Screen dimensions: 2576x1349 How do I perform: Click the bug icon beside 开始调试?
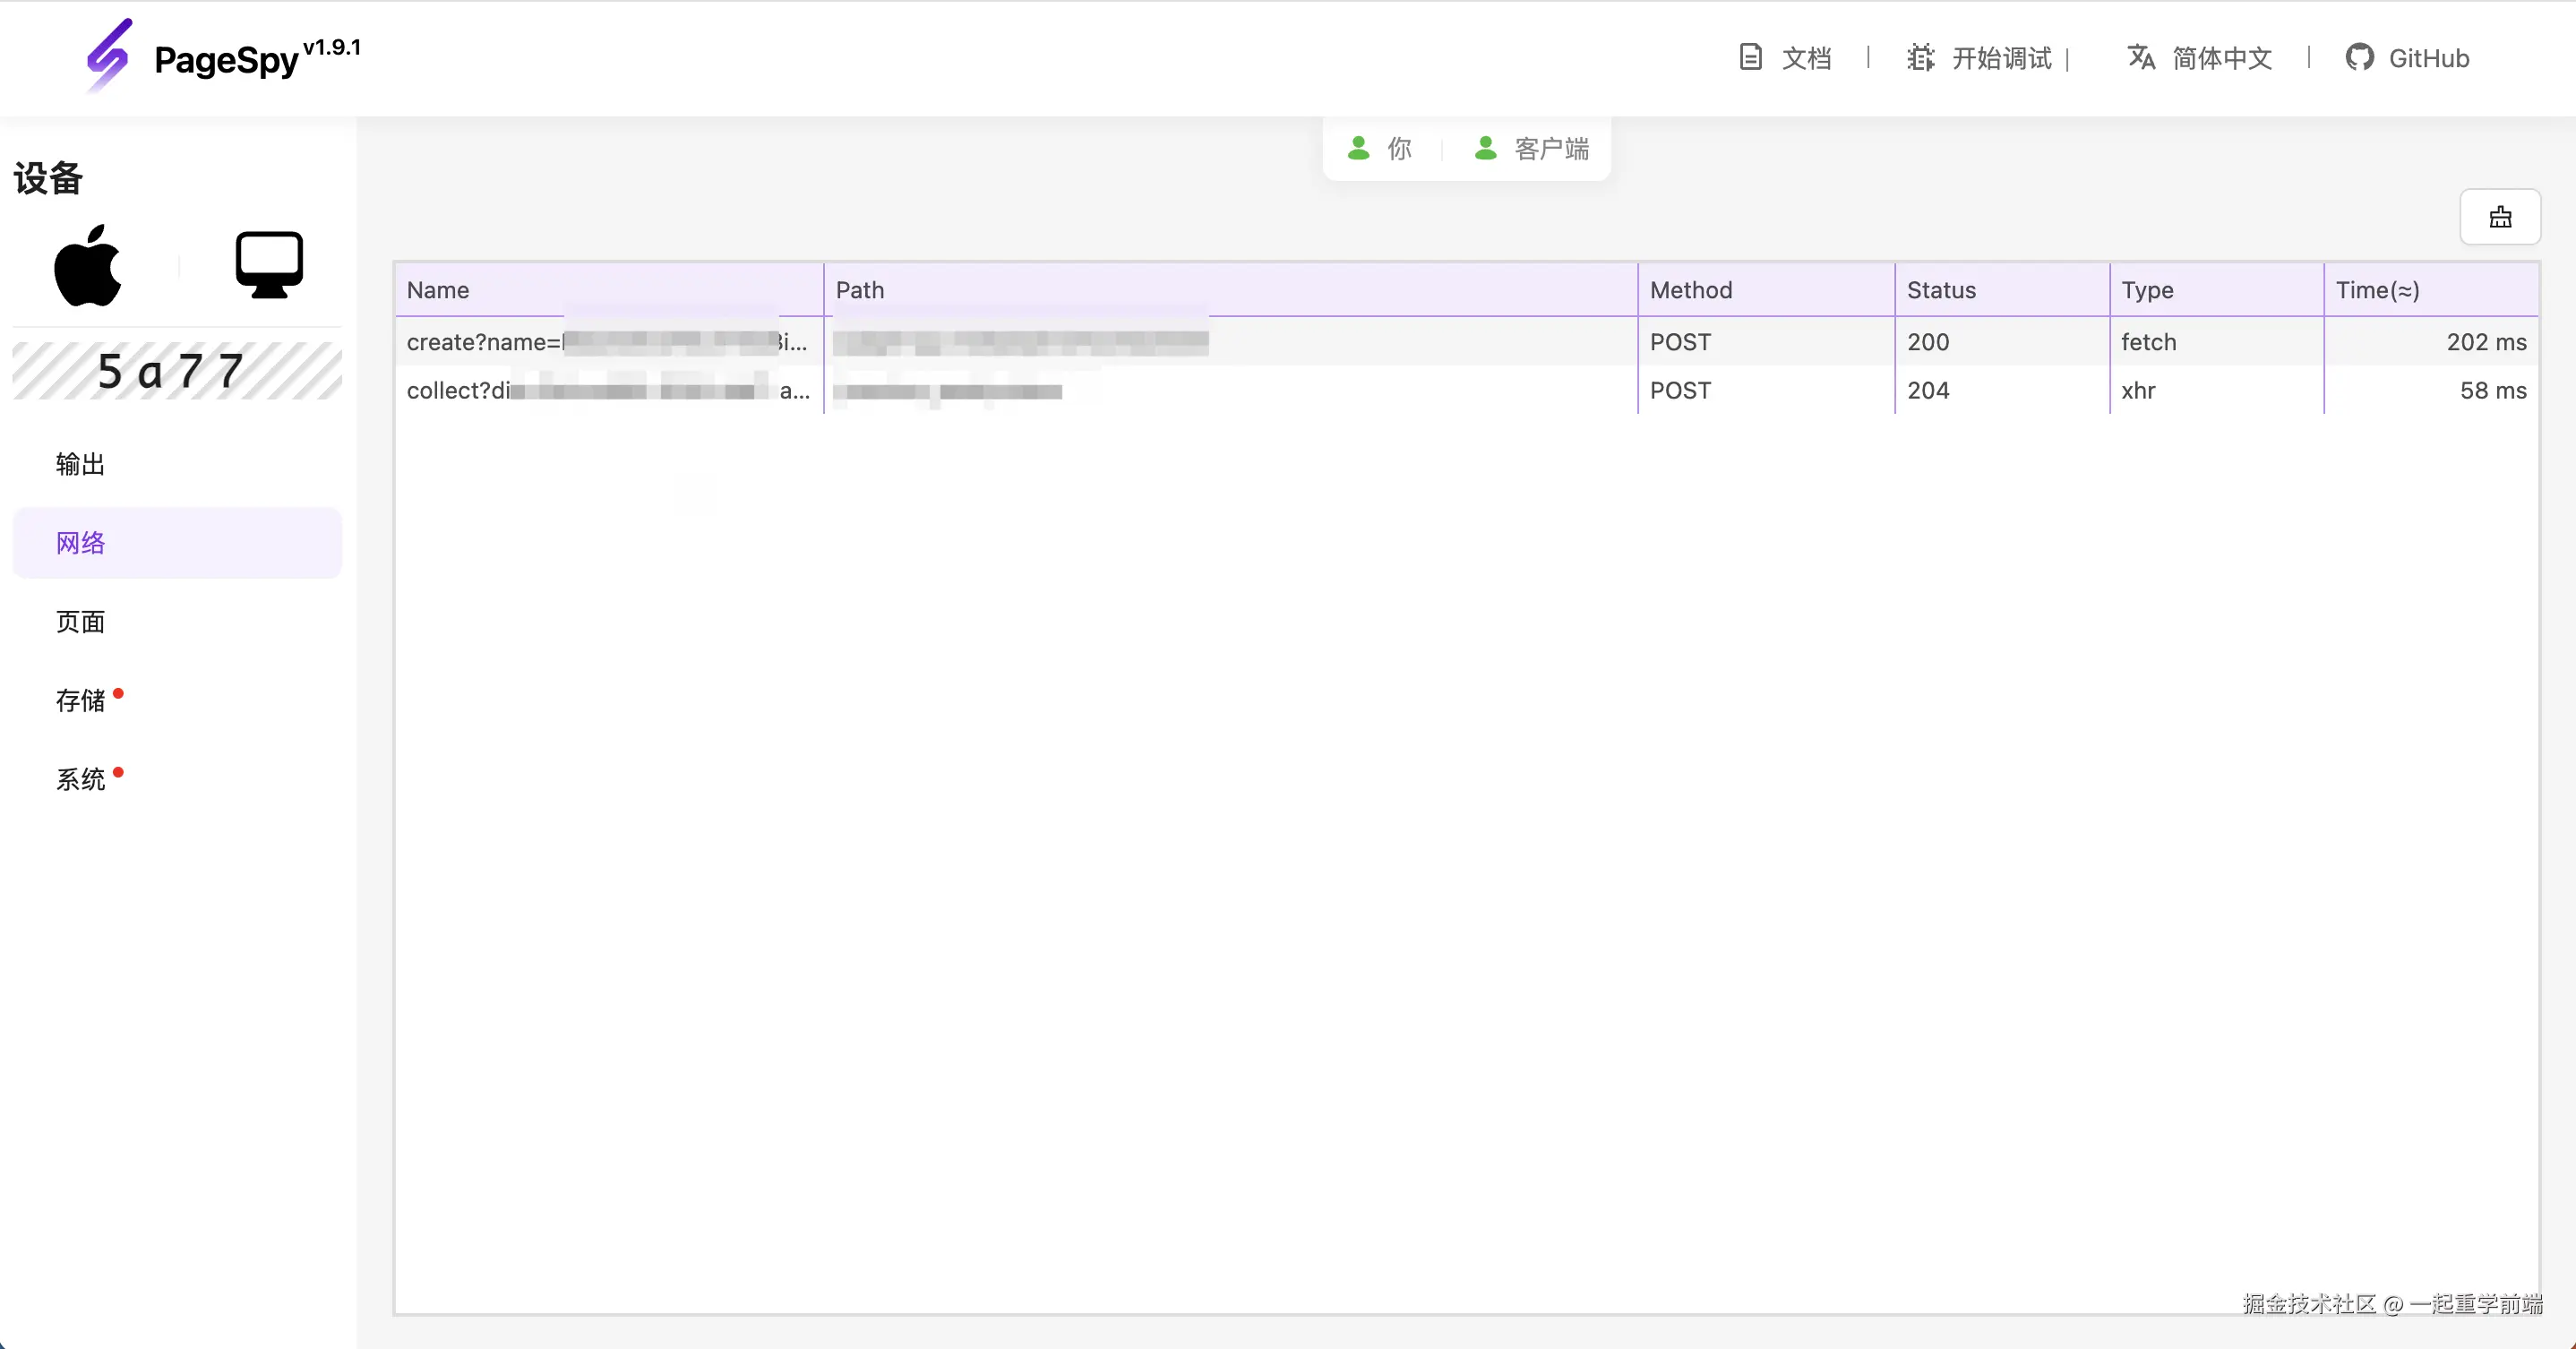(x=1920, y=57)
